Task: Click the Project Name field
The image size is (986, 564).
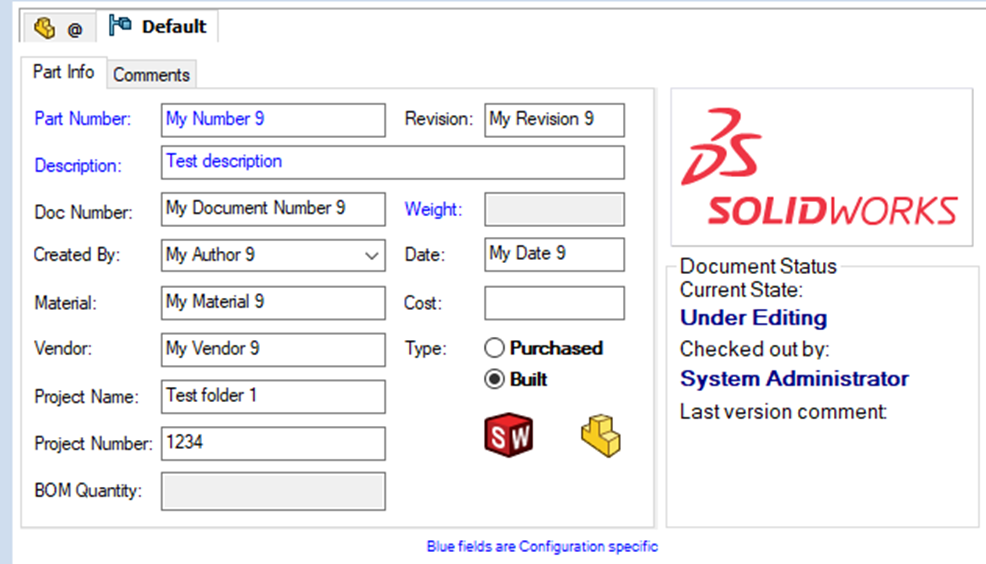Action: [273, 397]
